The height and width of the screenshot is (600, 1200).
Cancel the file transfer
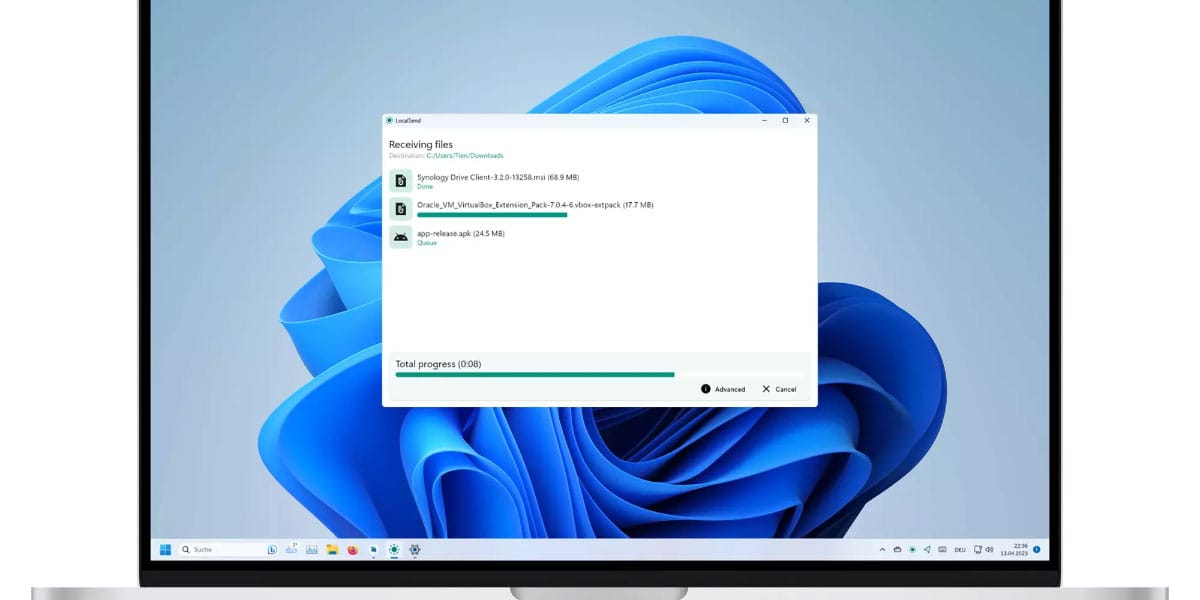[780, 389]
